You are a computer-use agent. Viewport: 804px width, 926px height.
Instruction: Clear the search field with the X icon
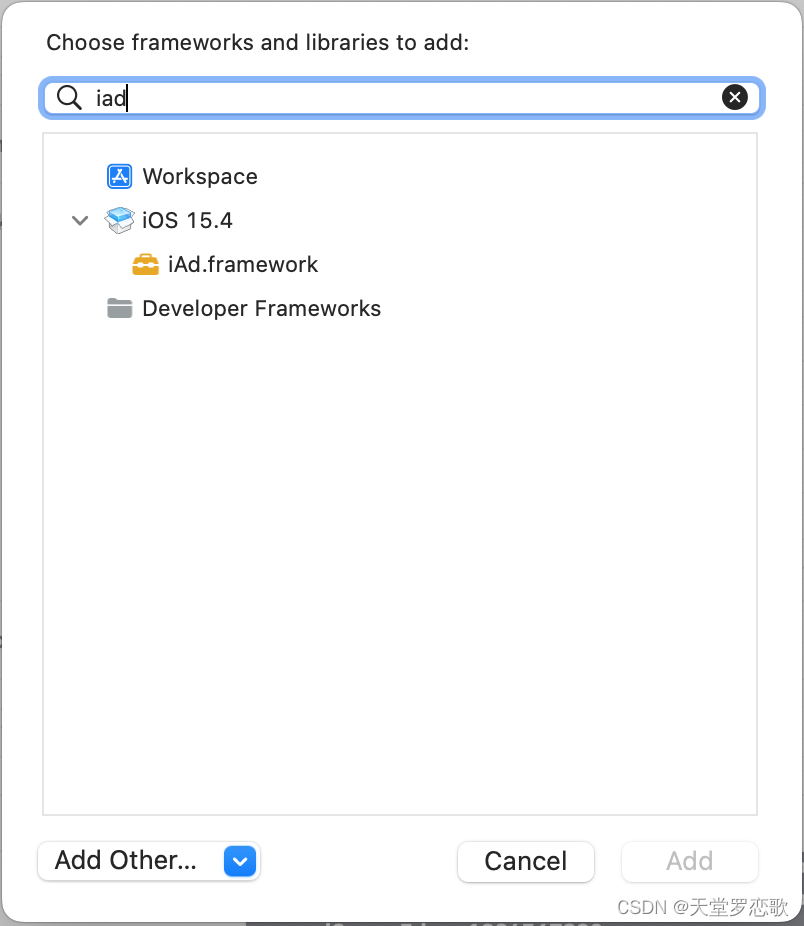pos(735,97)
